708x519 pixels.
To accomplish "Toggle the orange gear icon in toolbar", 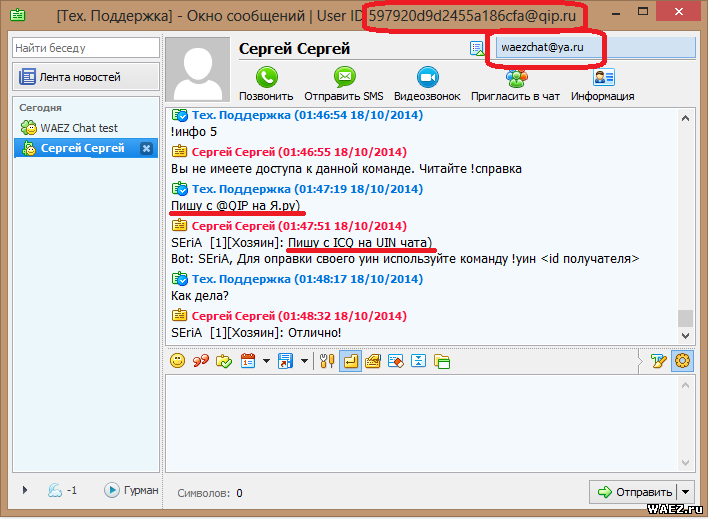I will pyautogui.click(x=682, y=361).
